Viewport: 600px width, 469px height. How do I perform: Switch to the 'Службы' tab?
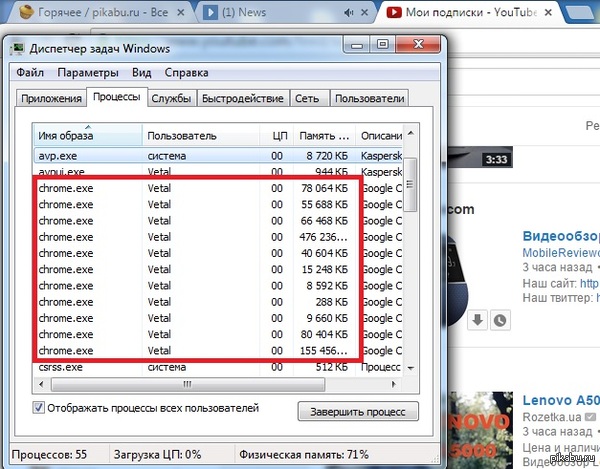tap(172, 99)
